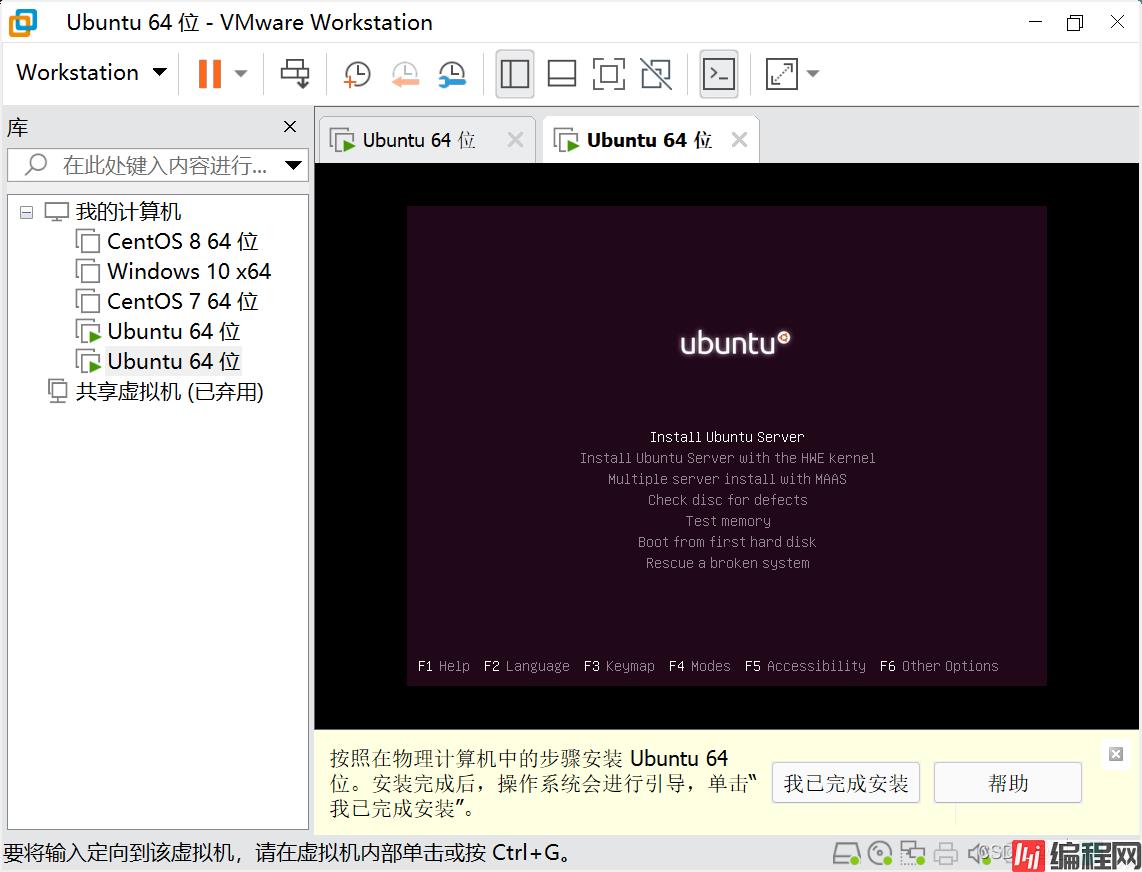Viewport: 1142px width, 872px height.
Task: Select CentOS 8 64 位 in library
Action: pos(182,241)
